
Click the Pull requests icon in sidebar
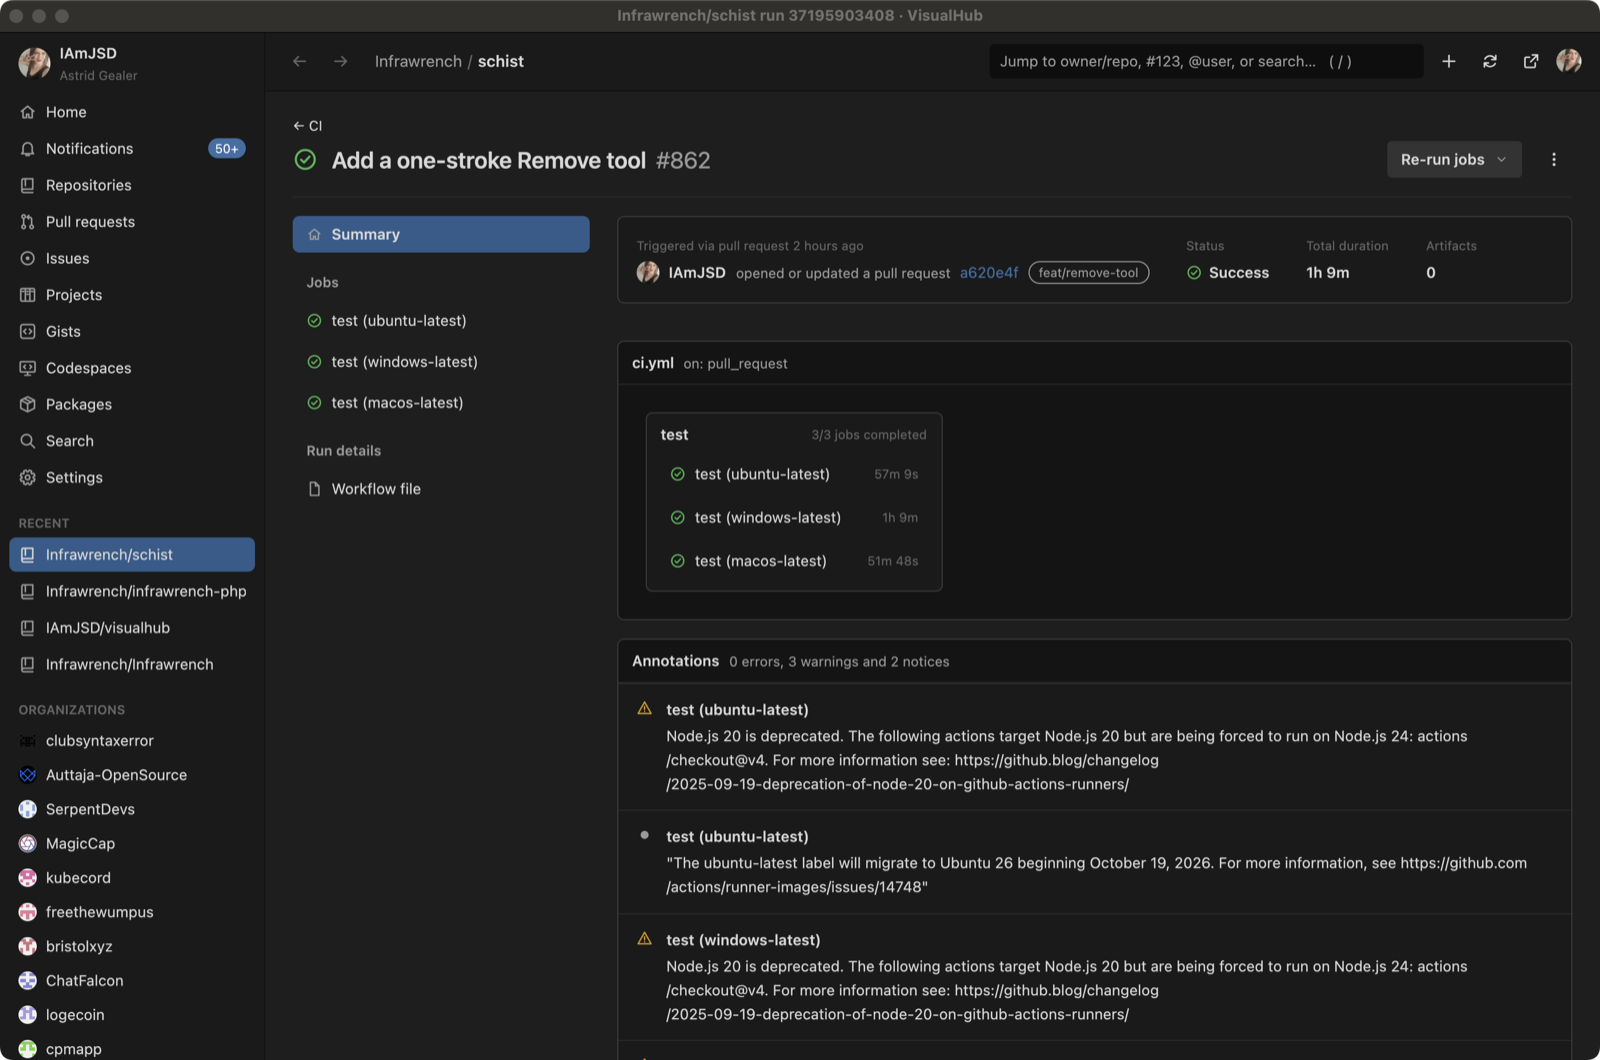coord(28,222)
